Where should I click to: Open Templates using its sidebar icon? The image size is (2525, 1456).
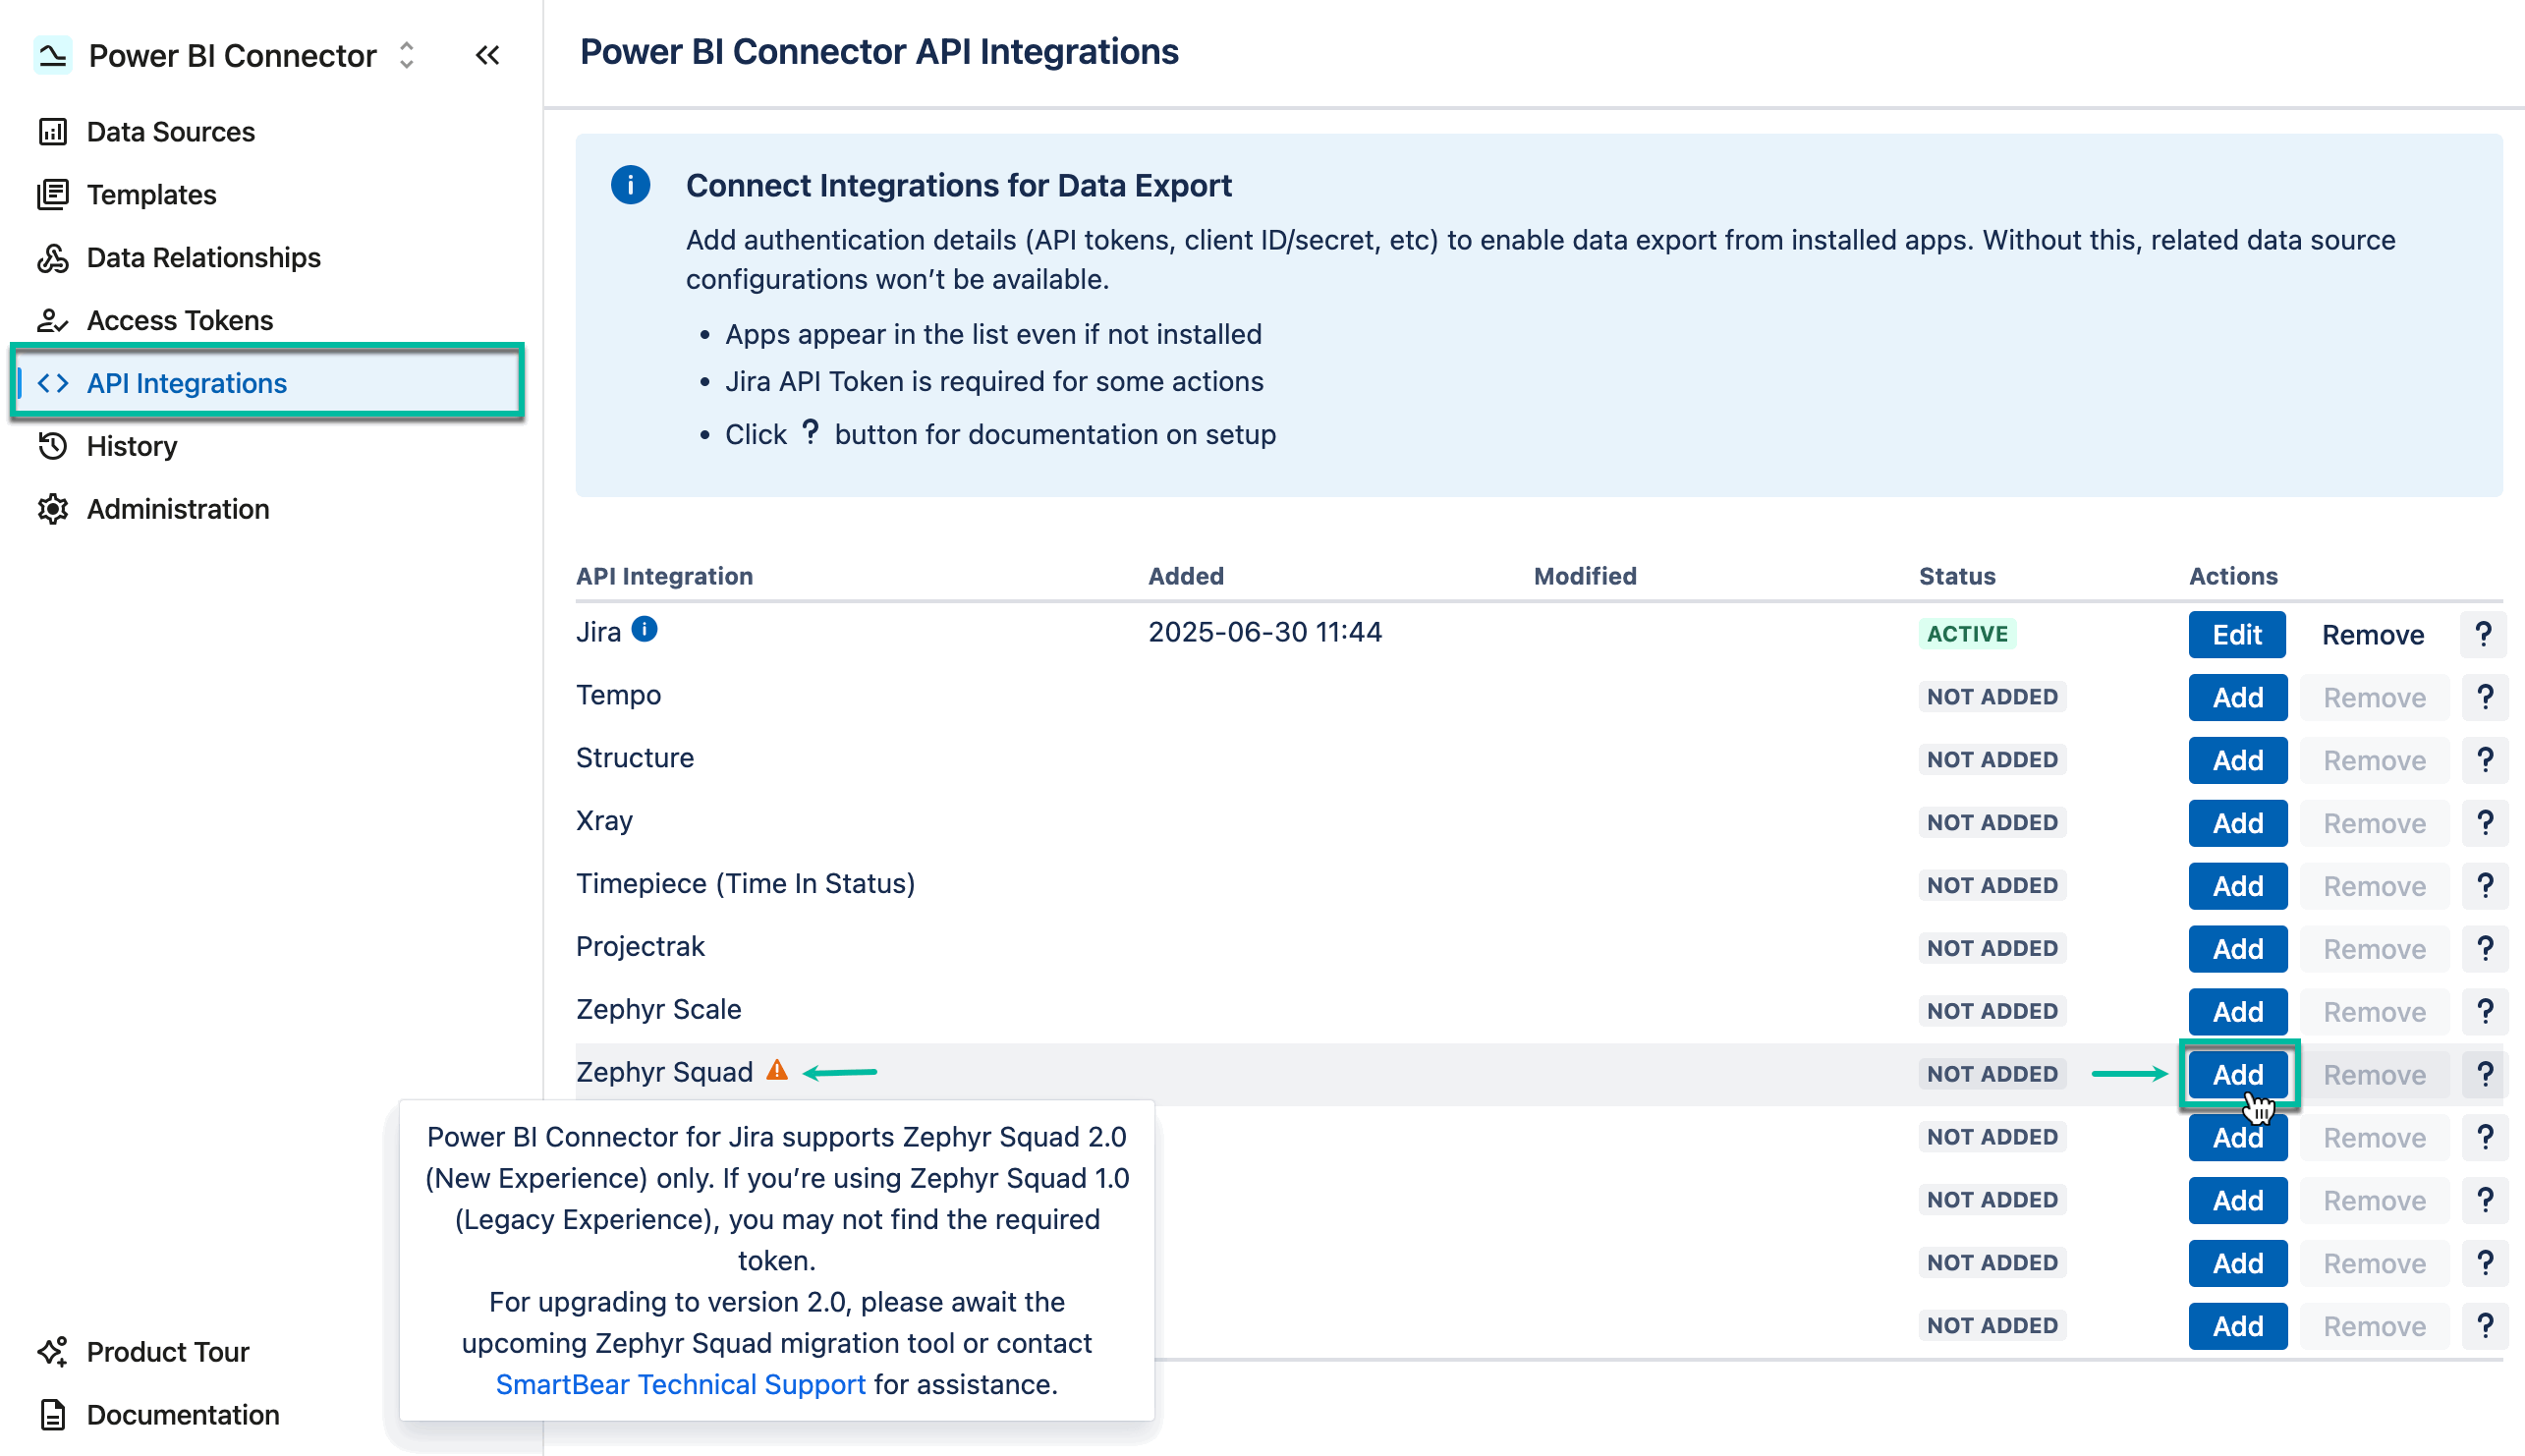[53, 194]
